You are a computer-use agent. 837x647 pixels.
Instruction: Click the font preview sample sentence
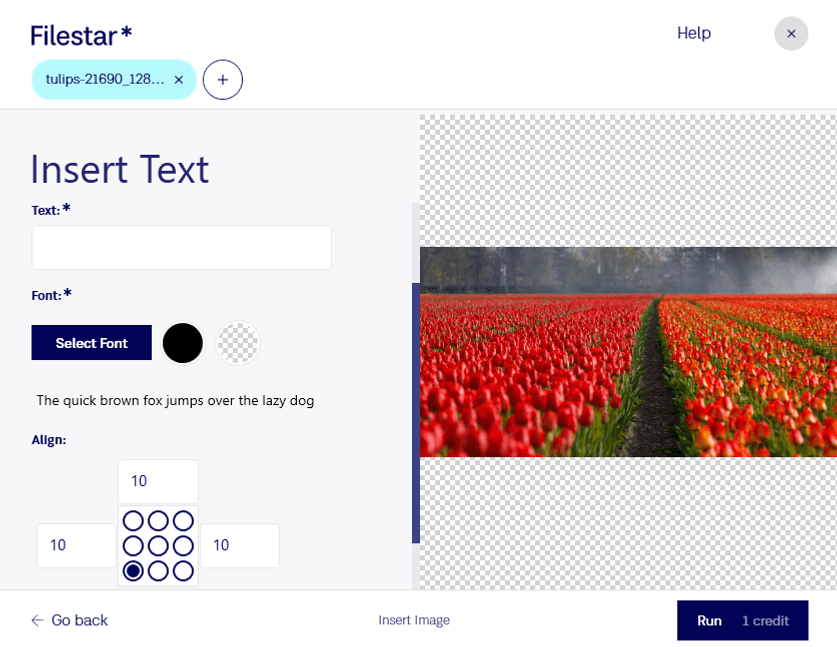point(175,400)
